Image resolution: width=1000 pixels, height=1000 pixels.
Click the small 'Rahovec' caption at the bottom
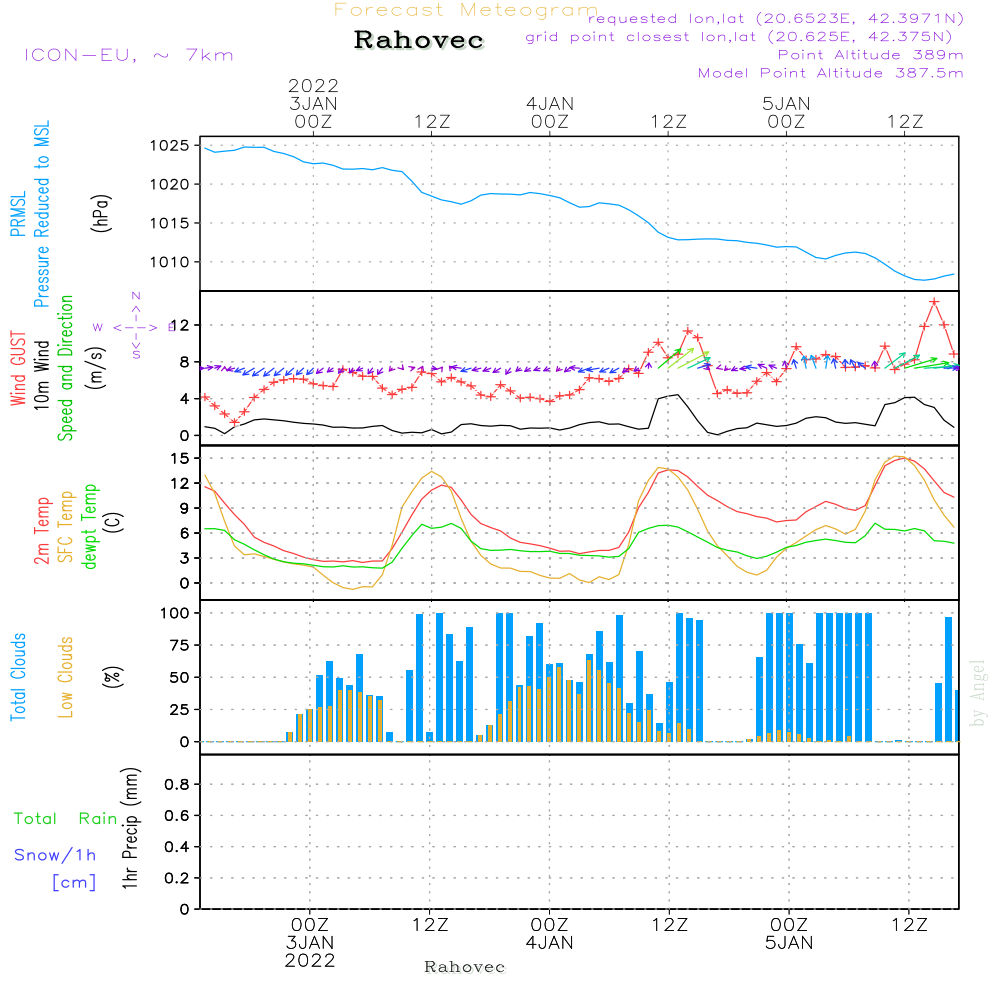coord(464,967)
